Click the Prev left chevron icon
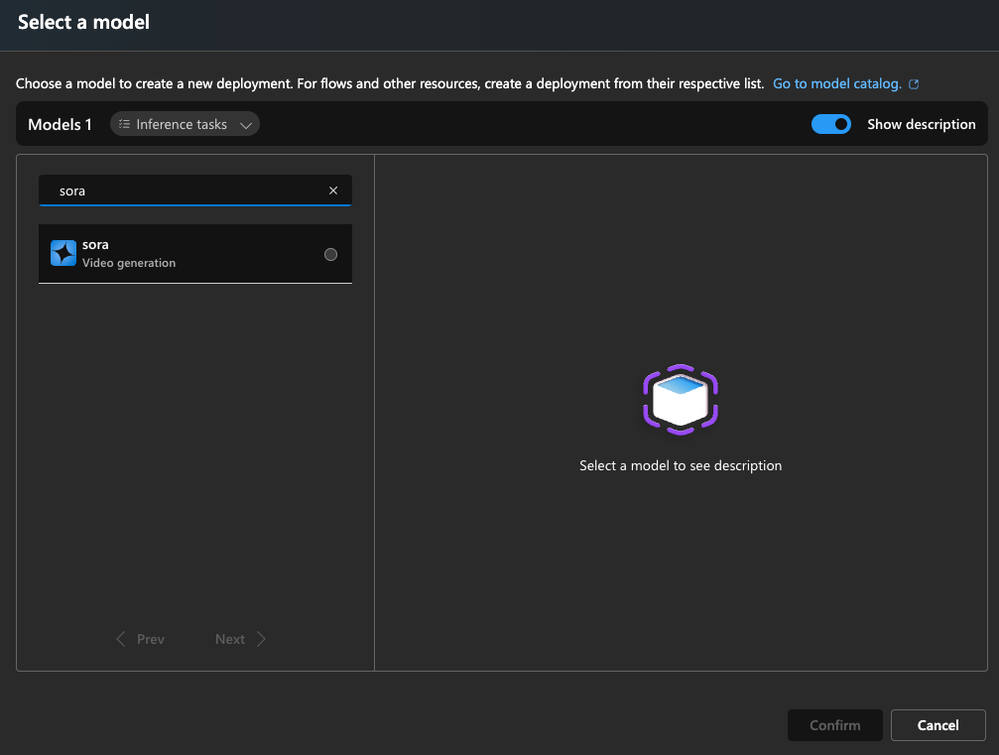 121,639
